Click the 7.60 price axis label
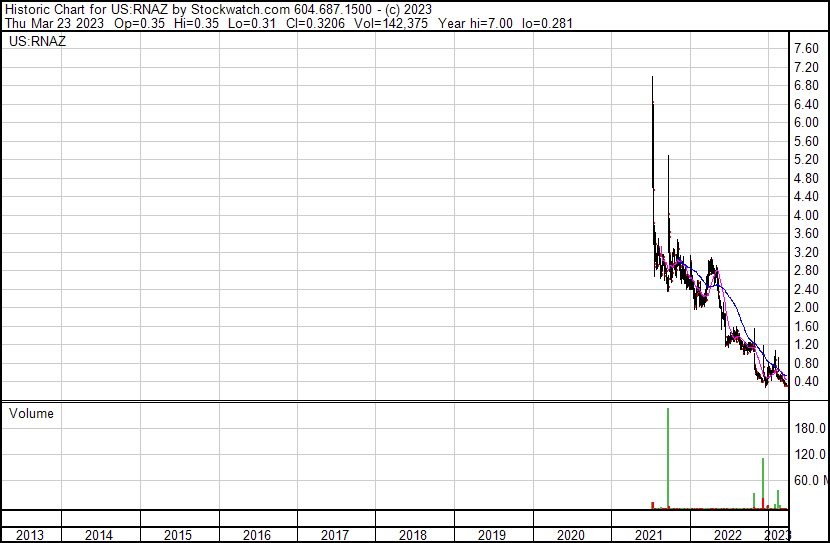 (x=805, y=49)
